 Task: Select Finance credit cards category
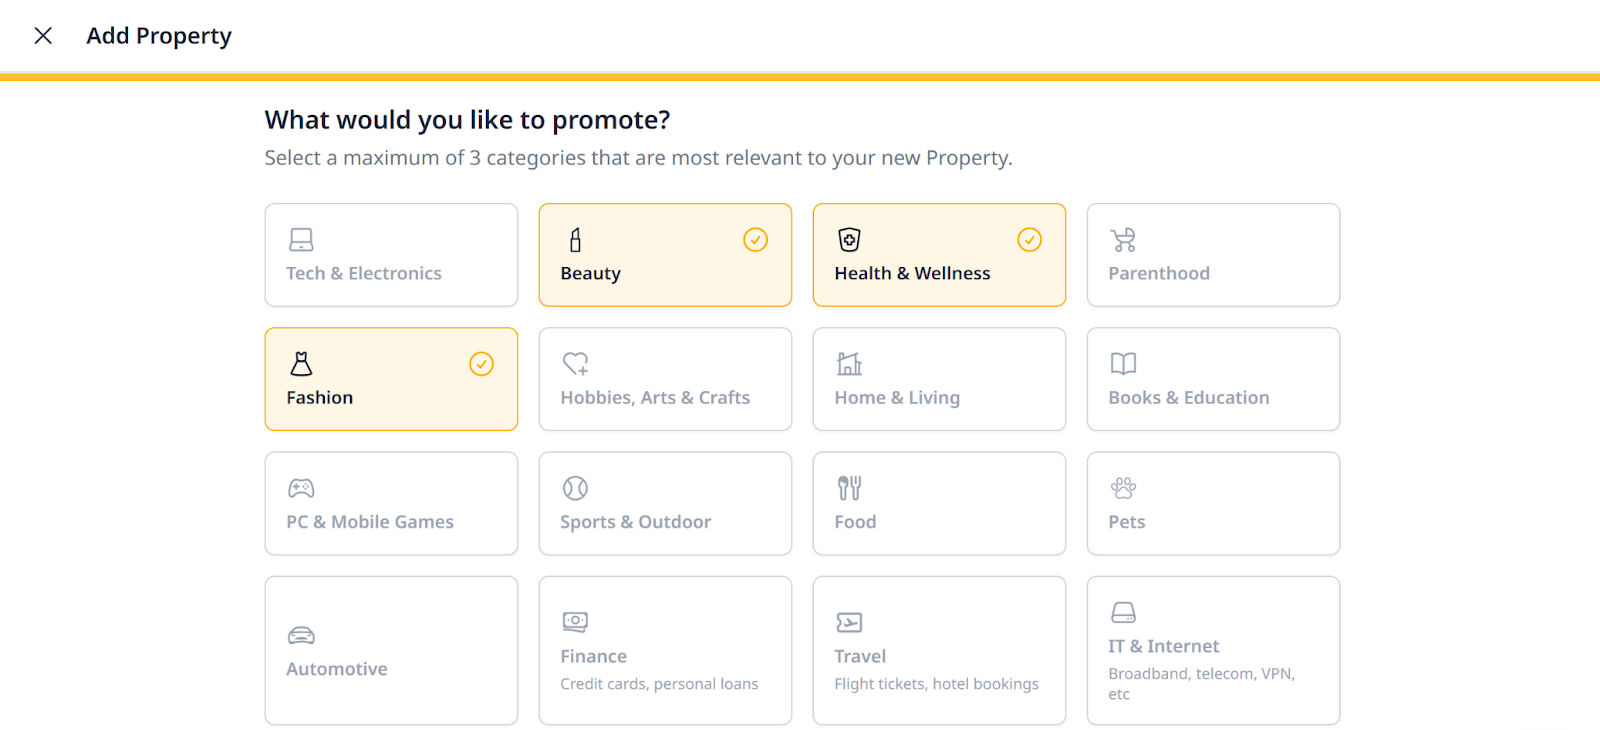(x=665, y=650)
